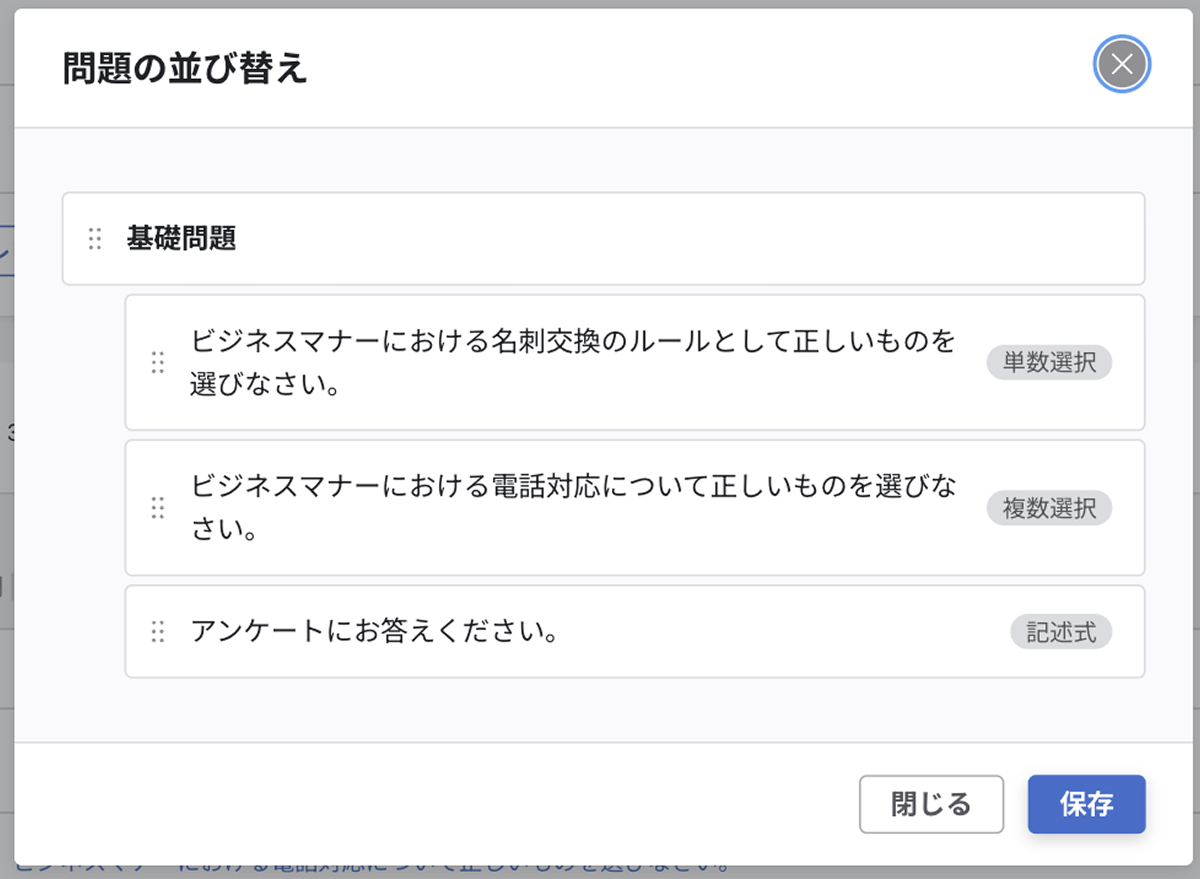1200x879 pixels.
Task: Click the 記述式 type badge
Action: click(x=1061, y=632)
